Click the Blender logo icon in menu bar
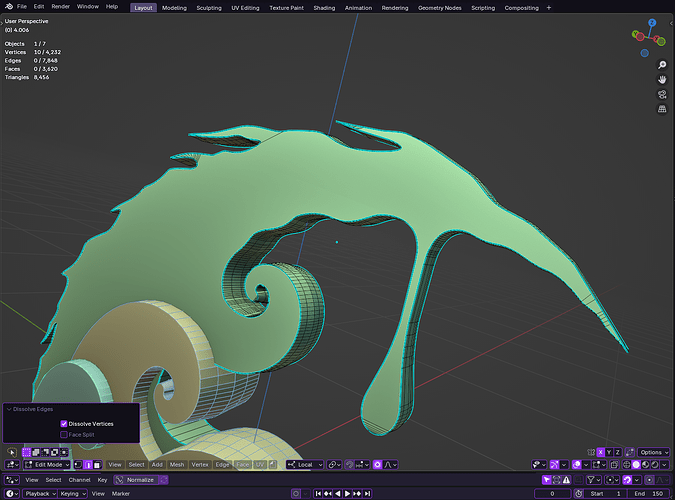675x500 pixels. click(9, 6)
